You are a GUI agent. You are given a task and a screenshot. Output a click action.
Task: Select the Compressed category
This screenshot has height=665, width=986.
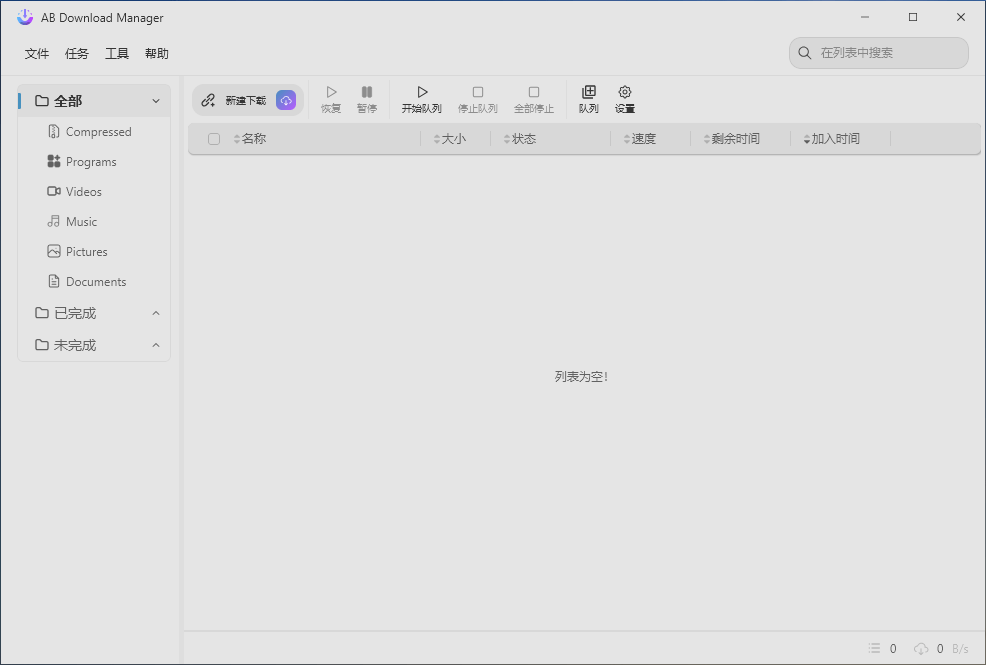[x=98, y=132]
